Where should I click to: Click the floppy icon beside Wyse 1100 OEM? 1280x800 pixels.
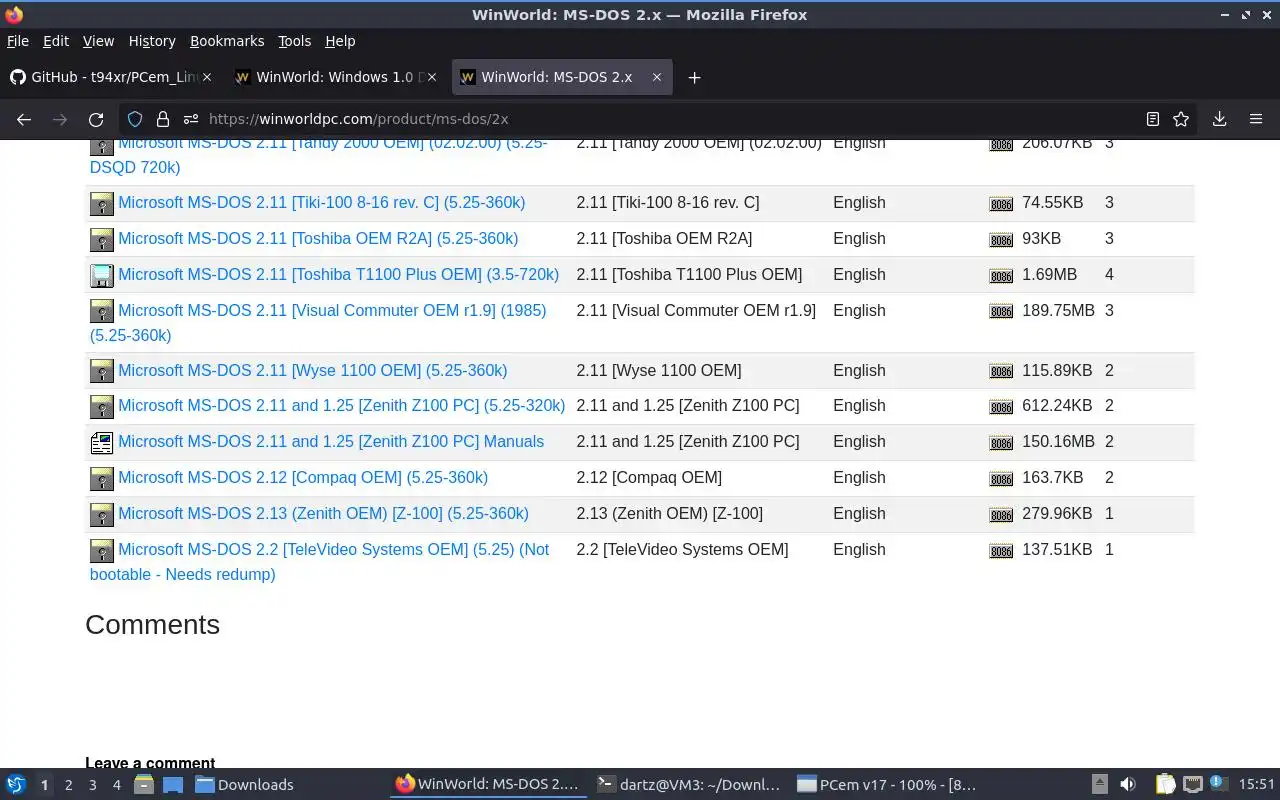pyautogui.click(x=102, y=371)
